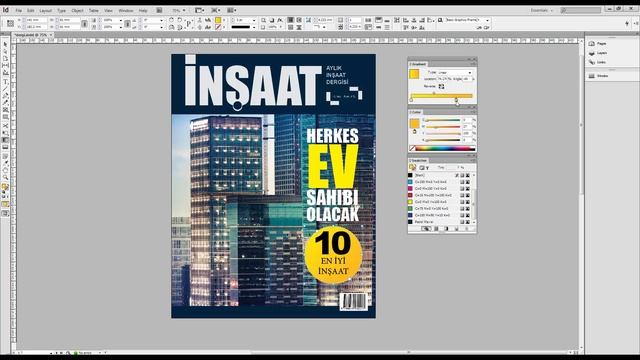This screenshot has width=640, height=360.
Task: Select the Direct Selection tool
Action: click(5, 51)
